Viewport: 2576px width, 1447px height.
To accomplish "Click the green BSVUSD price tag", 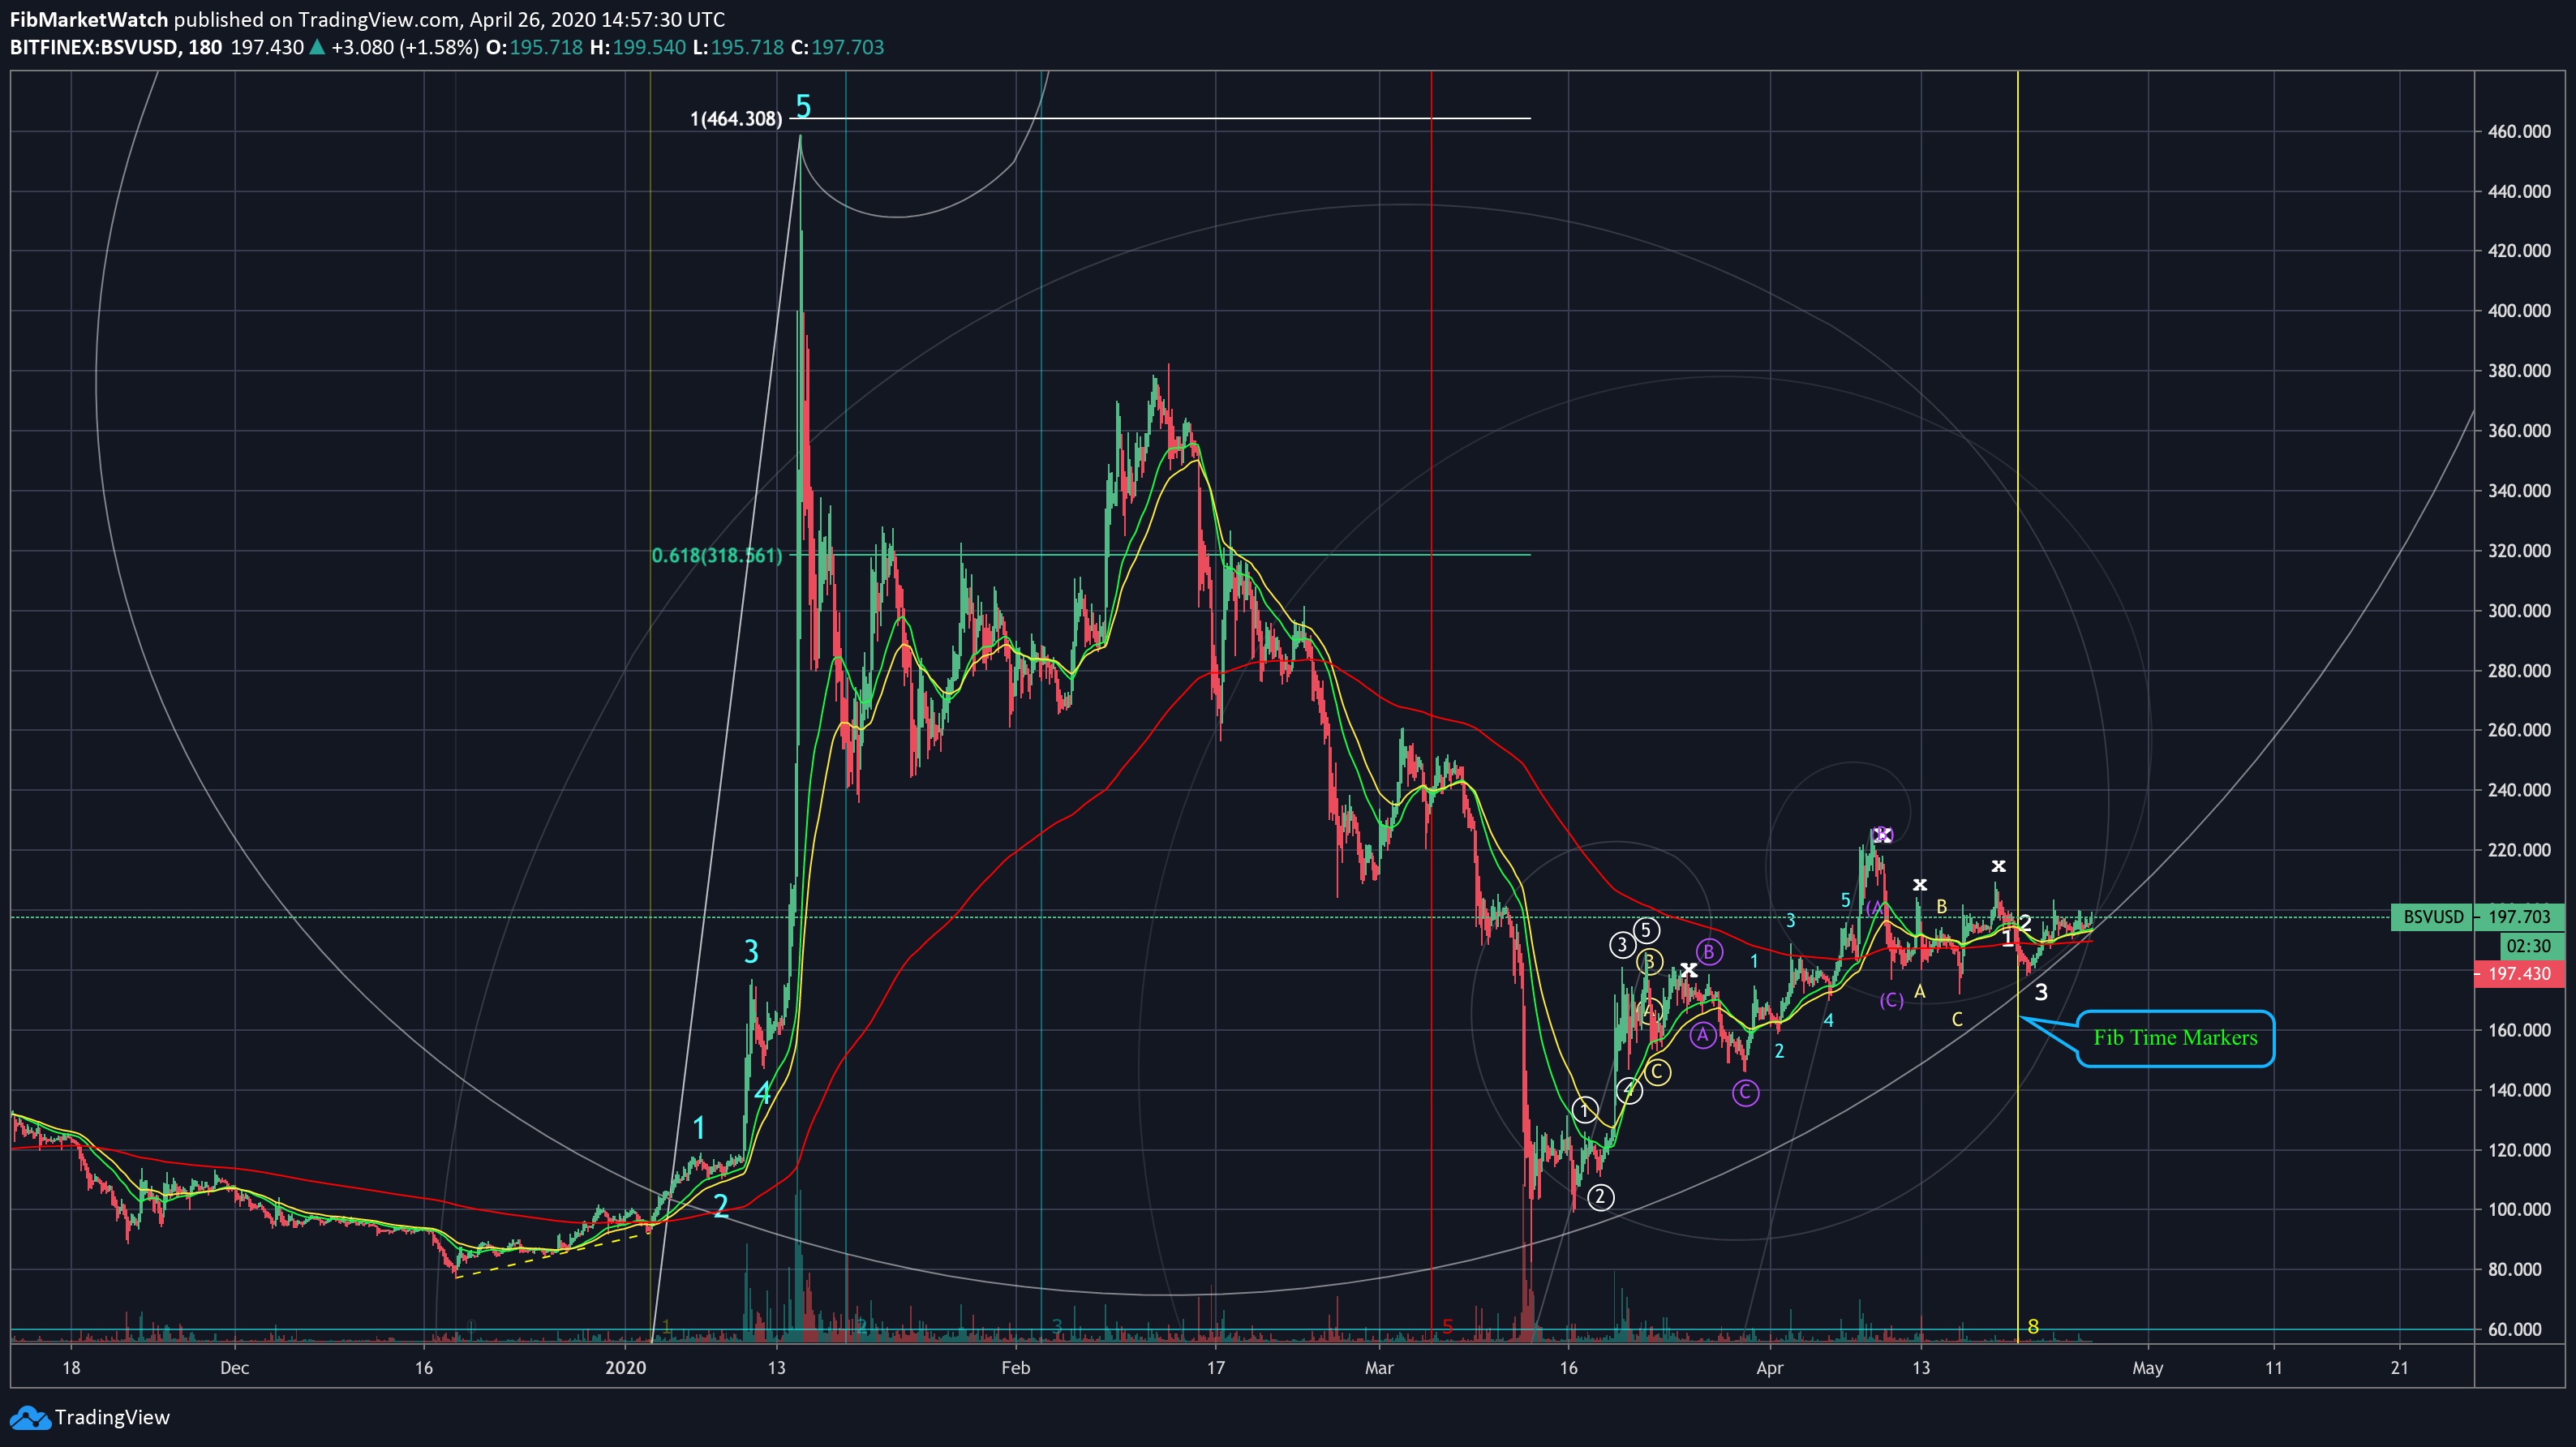I will [x=2432, y=917].
